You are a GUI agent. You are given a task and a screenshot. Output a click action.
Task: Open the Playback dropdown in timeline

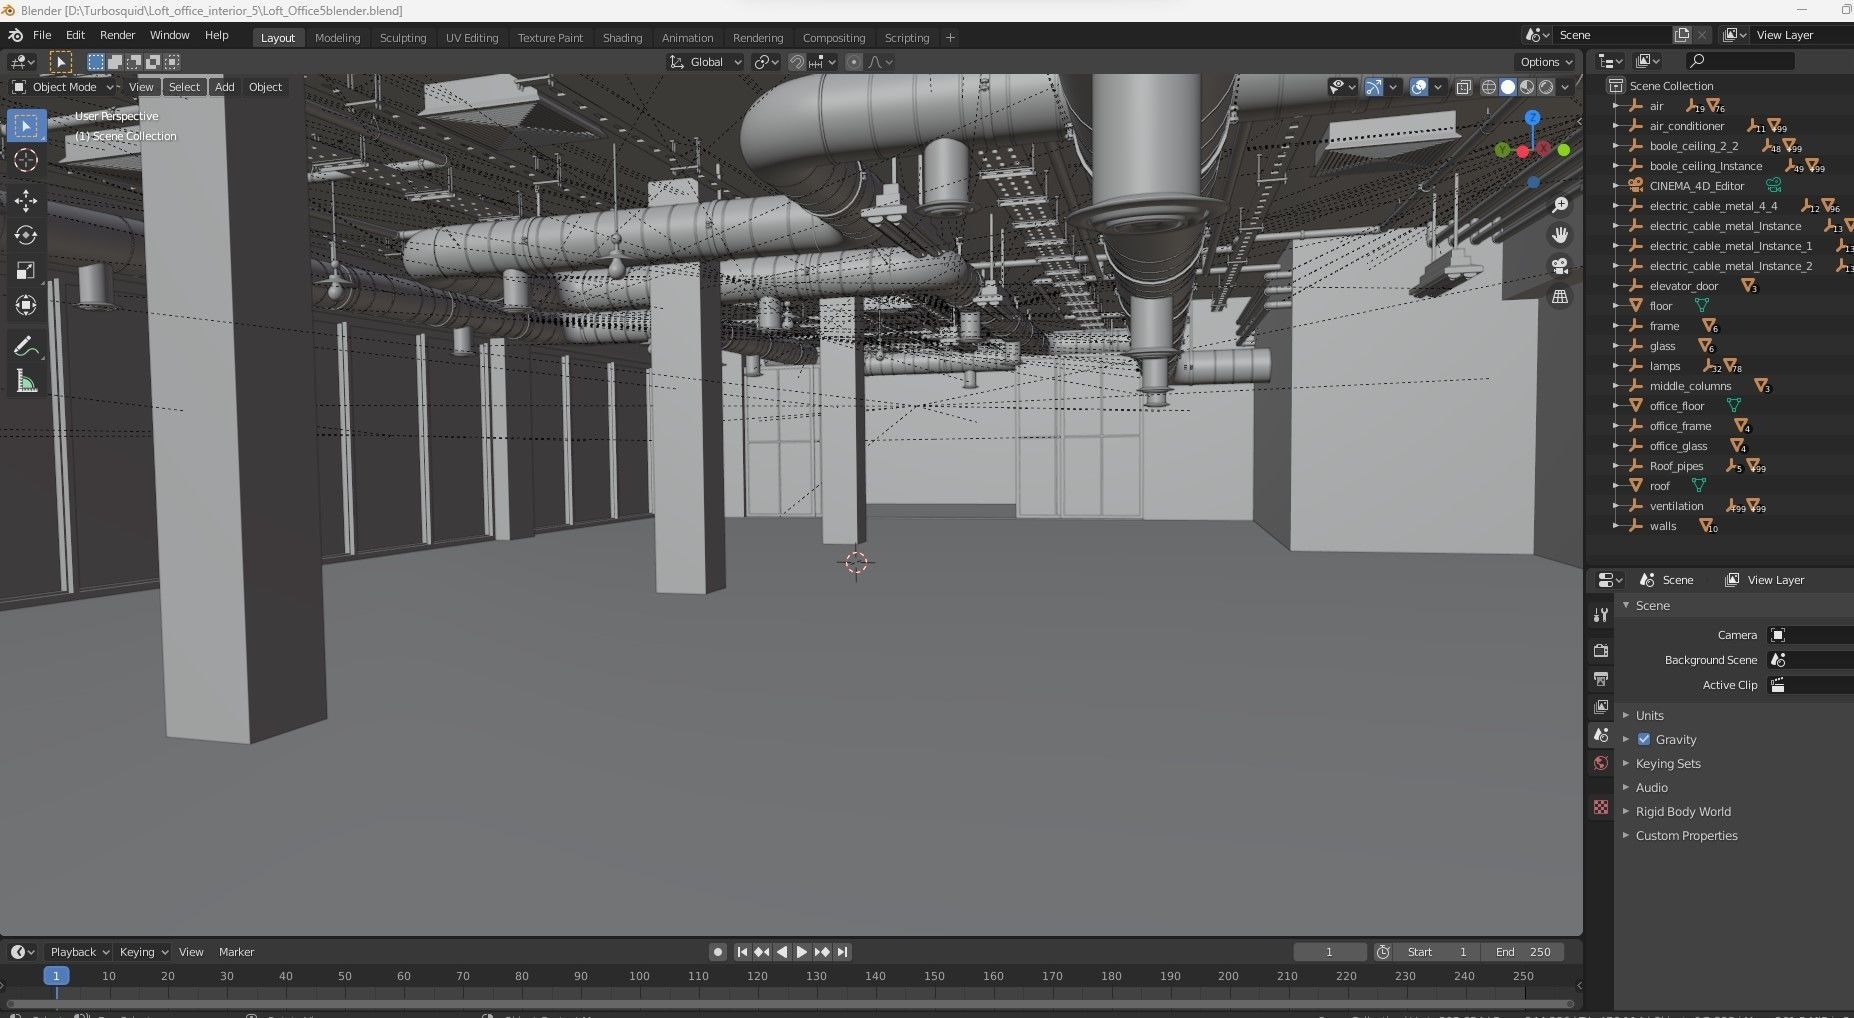tap(79, 952)
